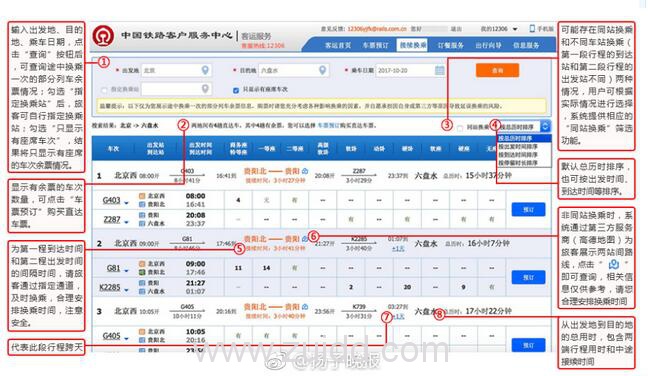Open map icon in route 2 贵阳北—贵阳
This screenshot has width=648, height=376.
pos(305,238)
